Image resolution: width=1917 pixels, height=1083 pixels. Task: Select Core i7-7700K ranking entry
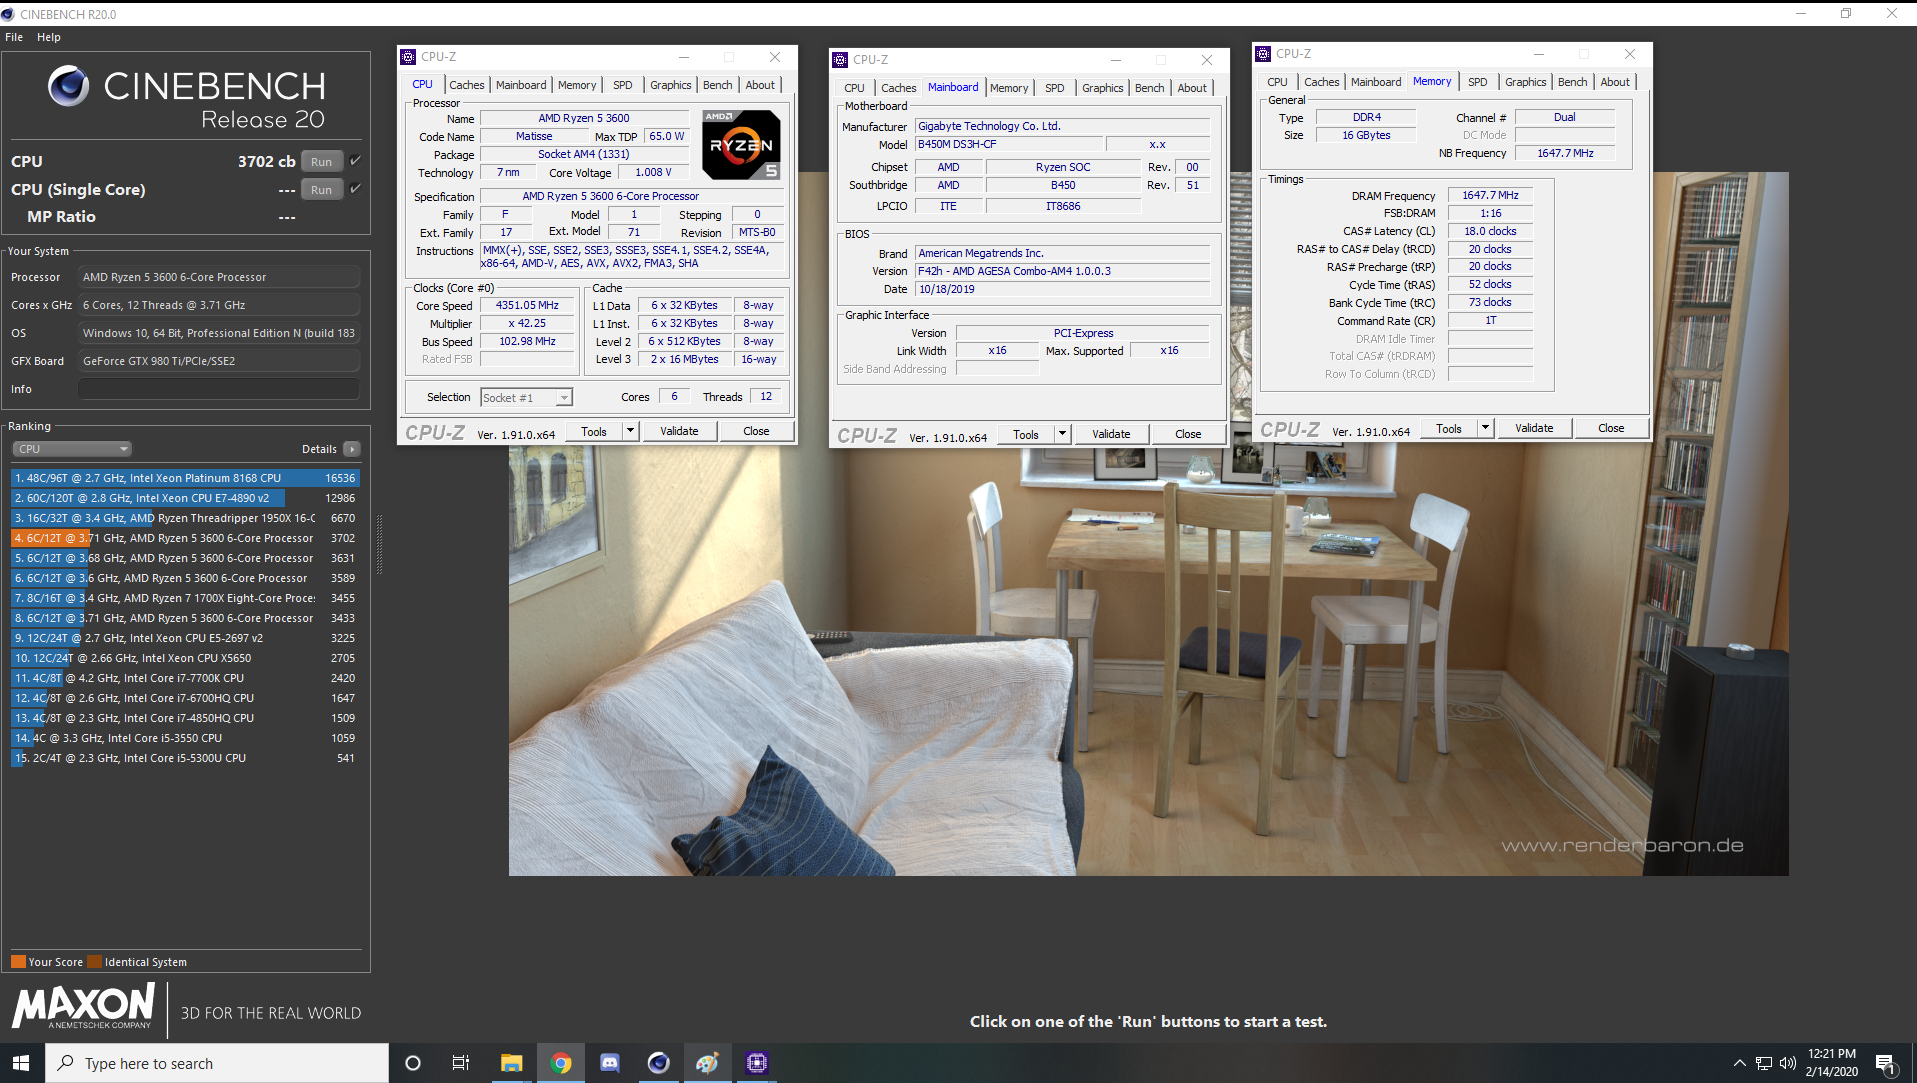[185, 678]
